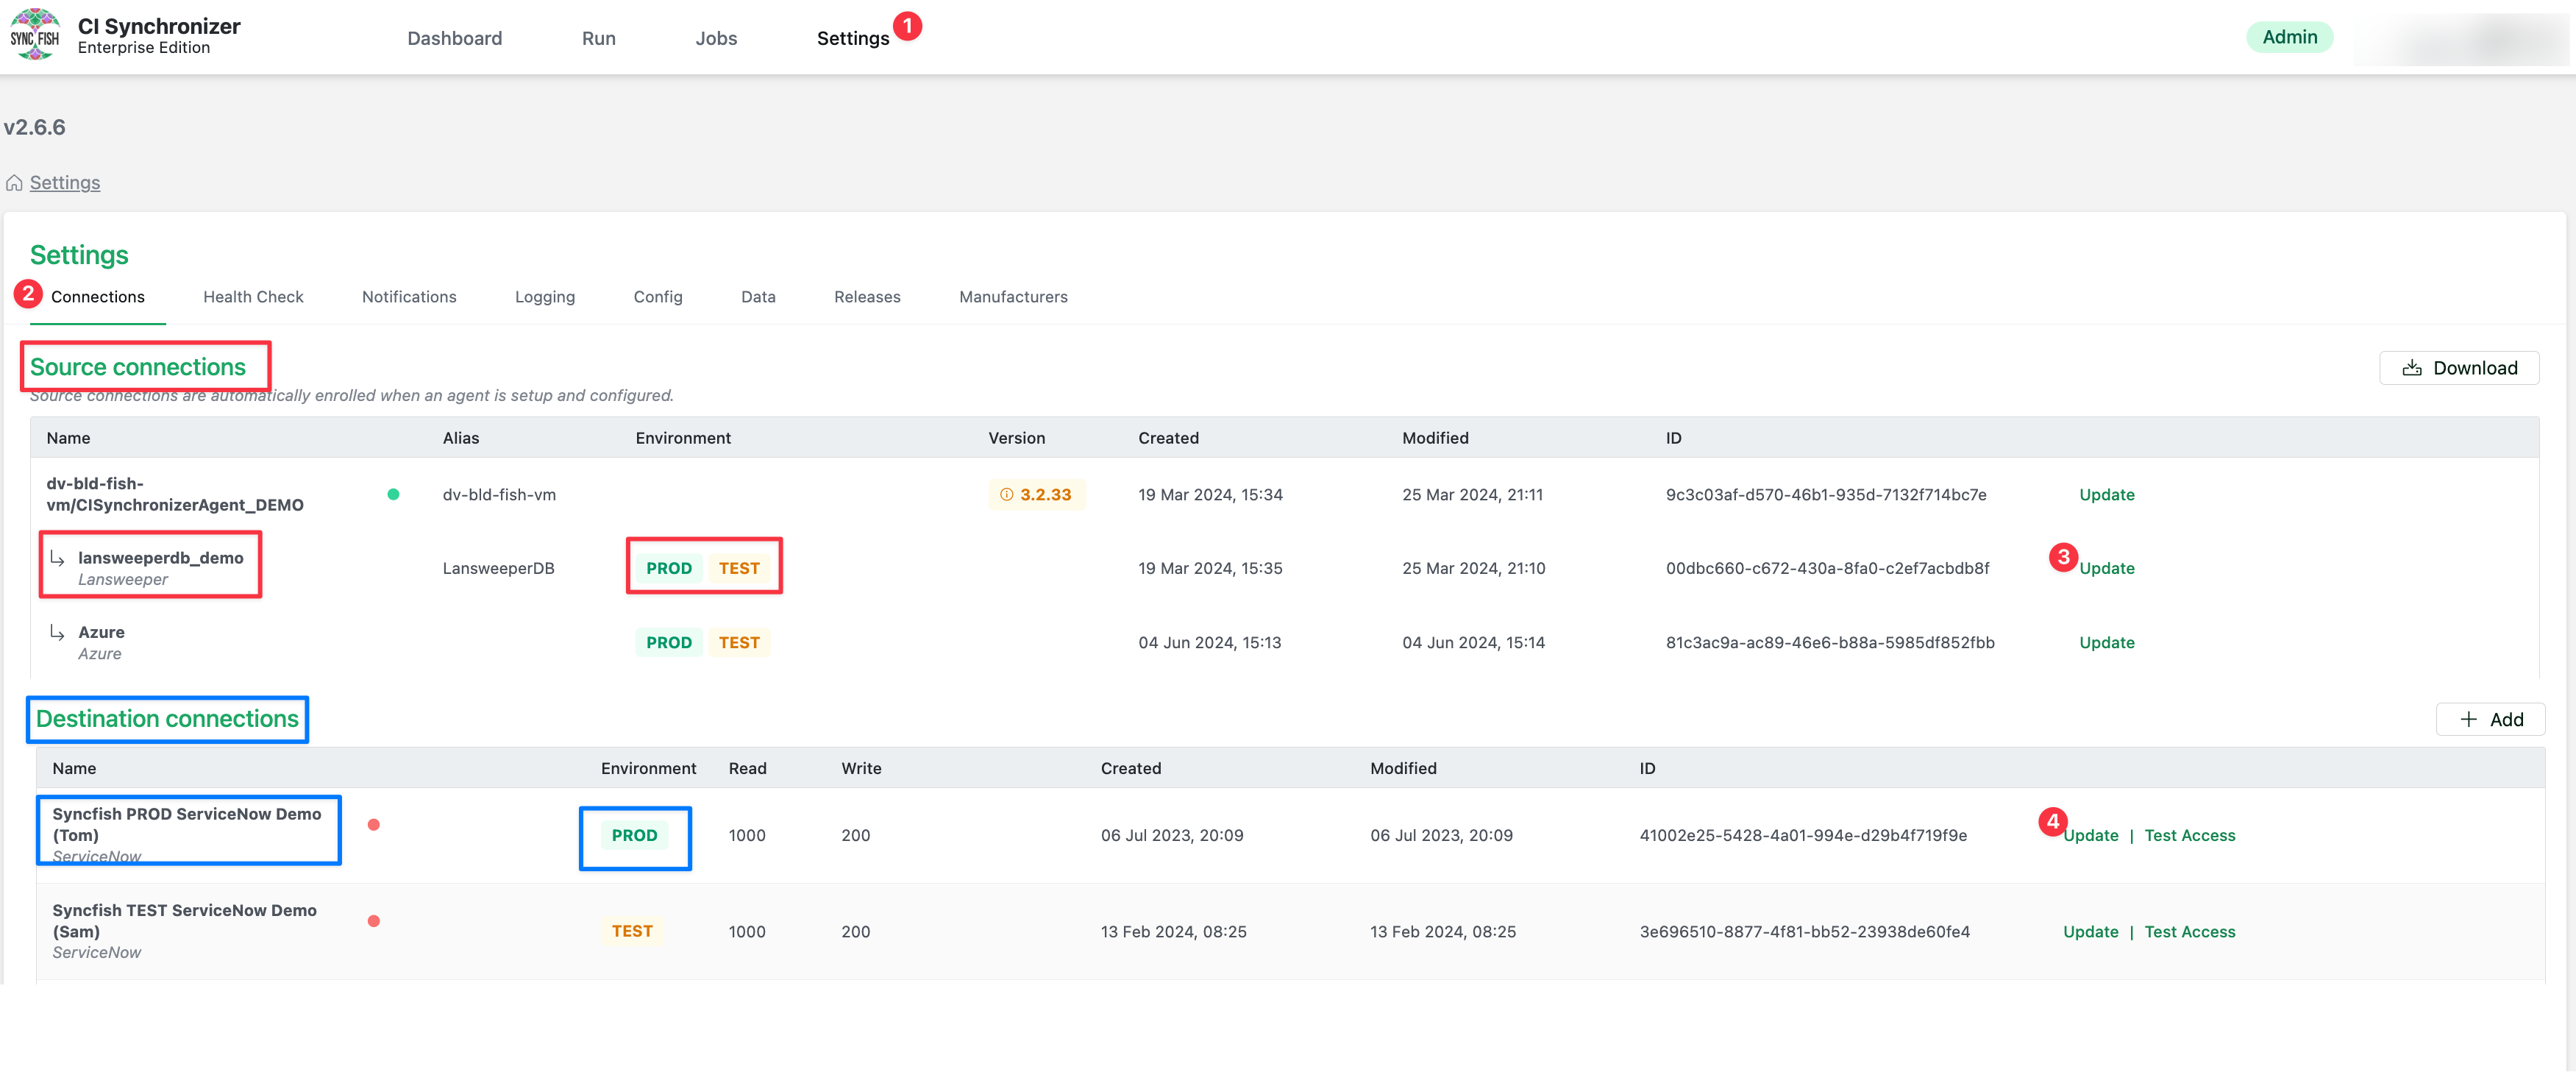Update the lansweeperdb_demo source connection
The image size is (2576, 1086).
(2106, 568)
